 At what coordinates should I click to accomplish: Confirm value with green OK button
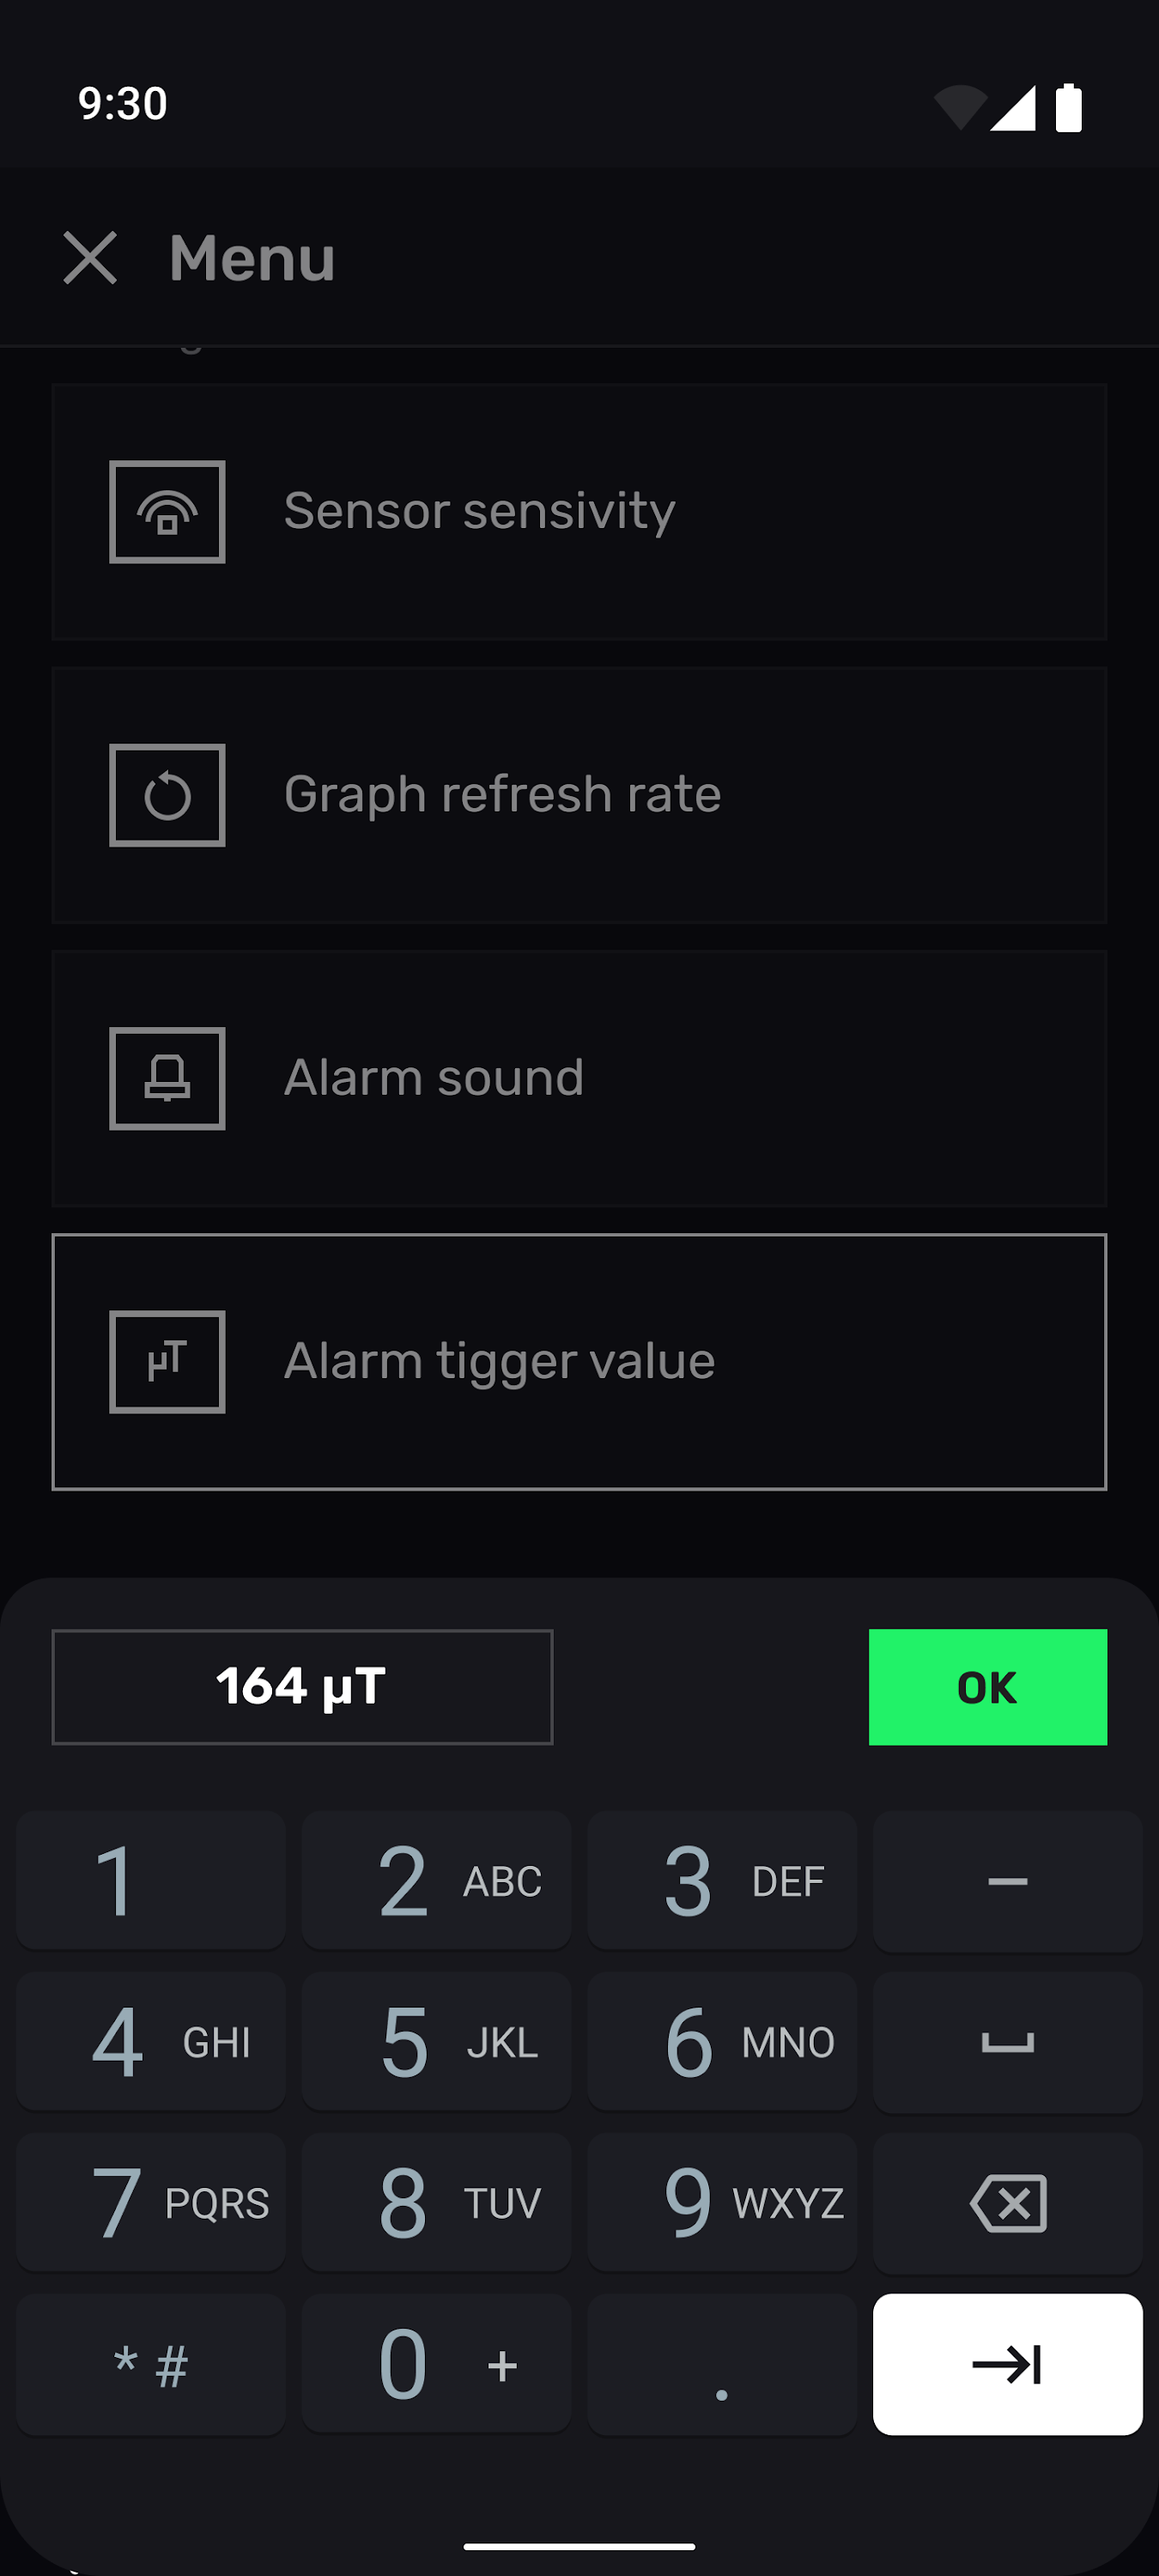[x=987, y=1687]
